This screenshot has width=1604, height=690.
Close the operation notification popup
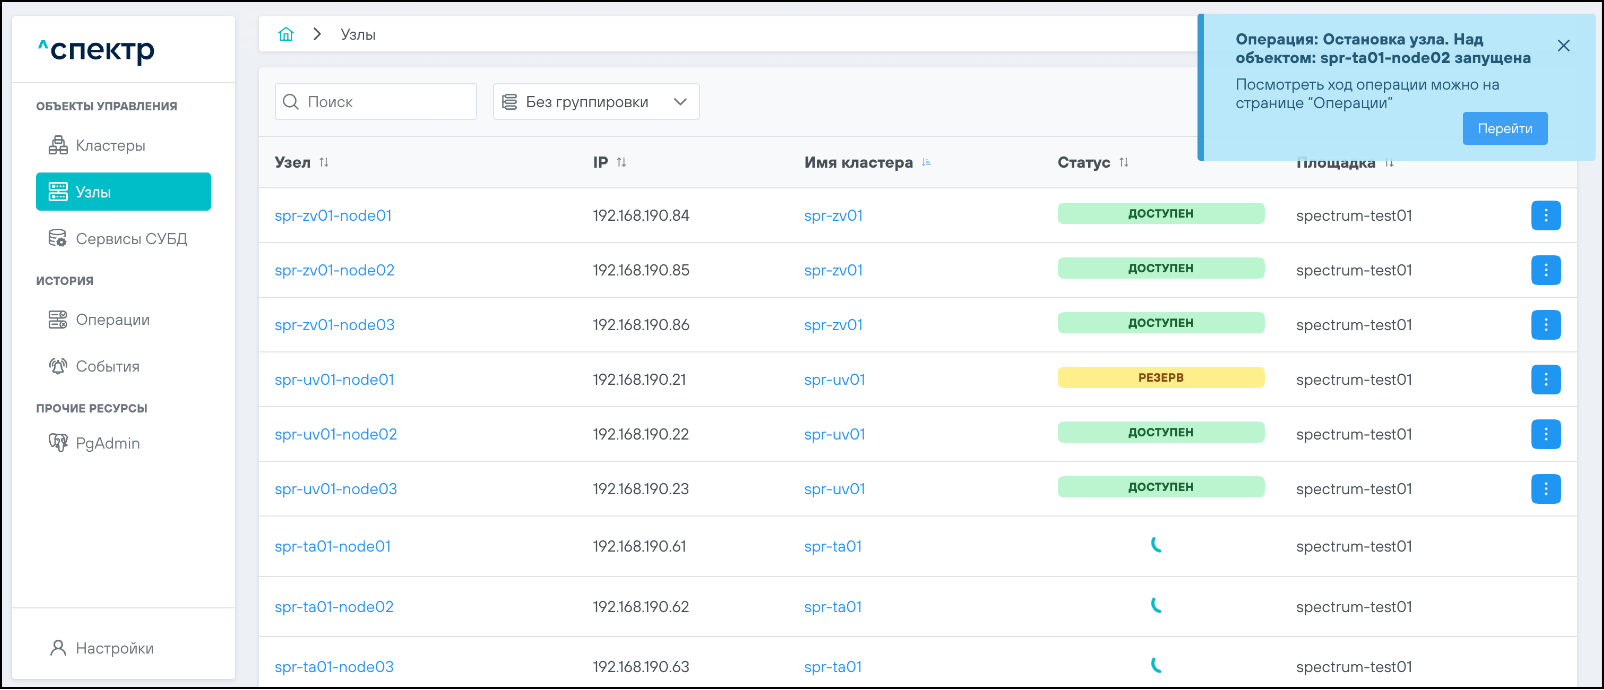(x=1563, y=46)
